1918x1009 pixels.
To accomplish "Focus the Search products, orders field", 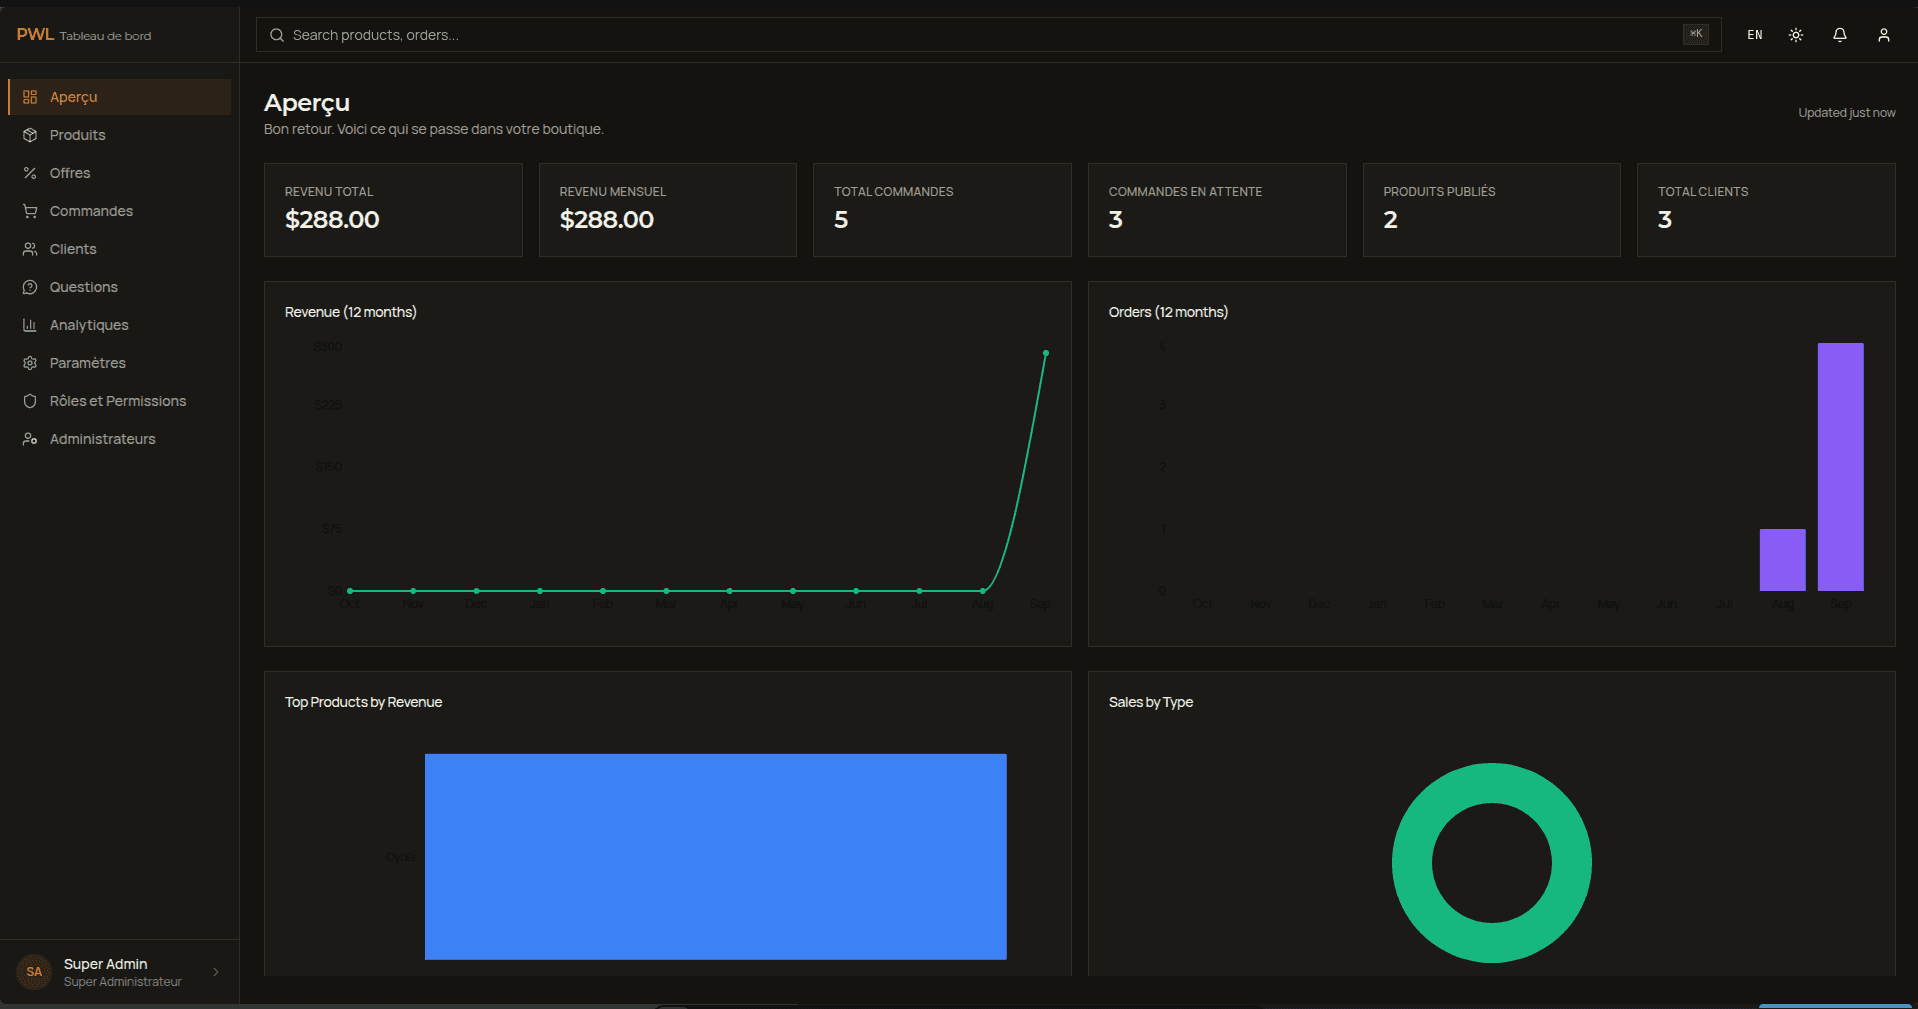I will (988, 35).
